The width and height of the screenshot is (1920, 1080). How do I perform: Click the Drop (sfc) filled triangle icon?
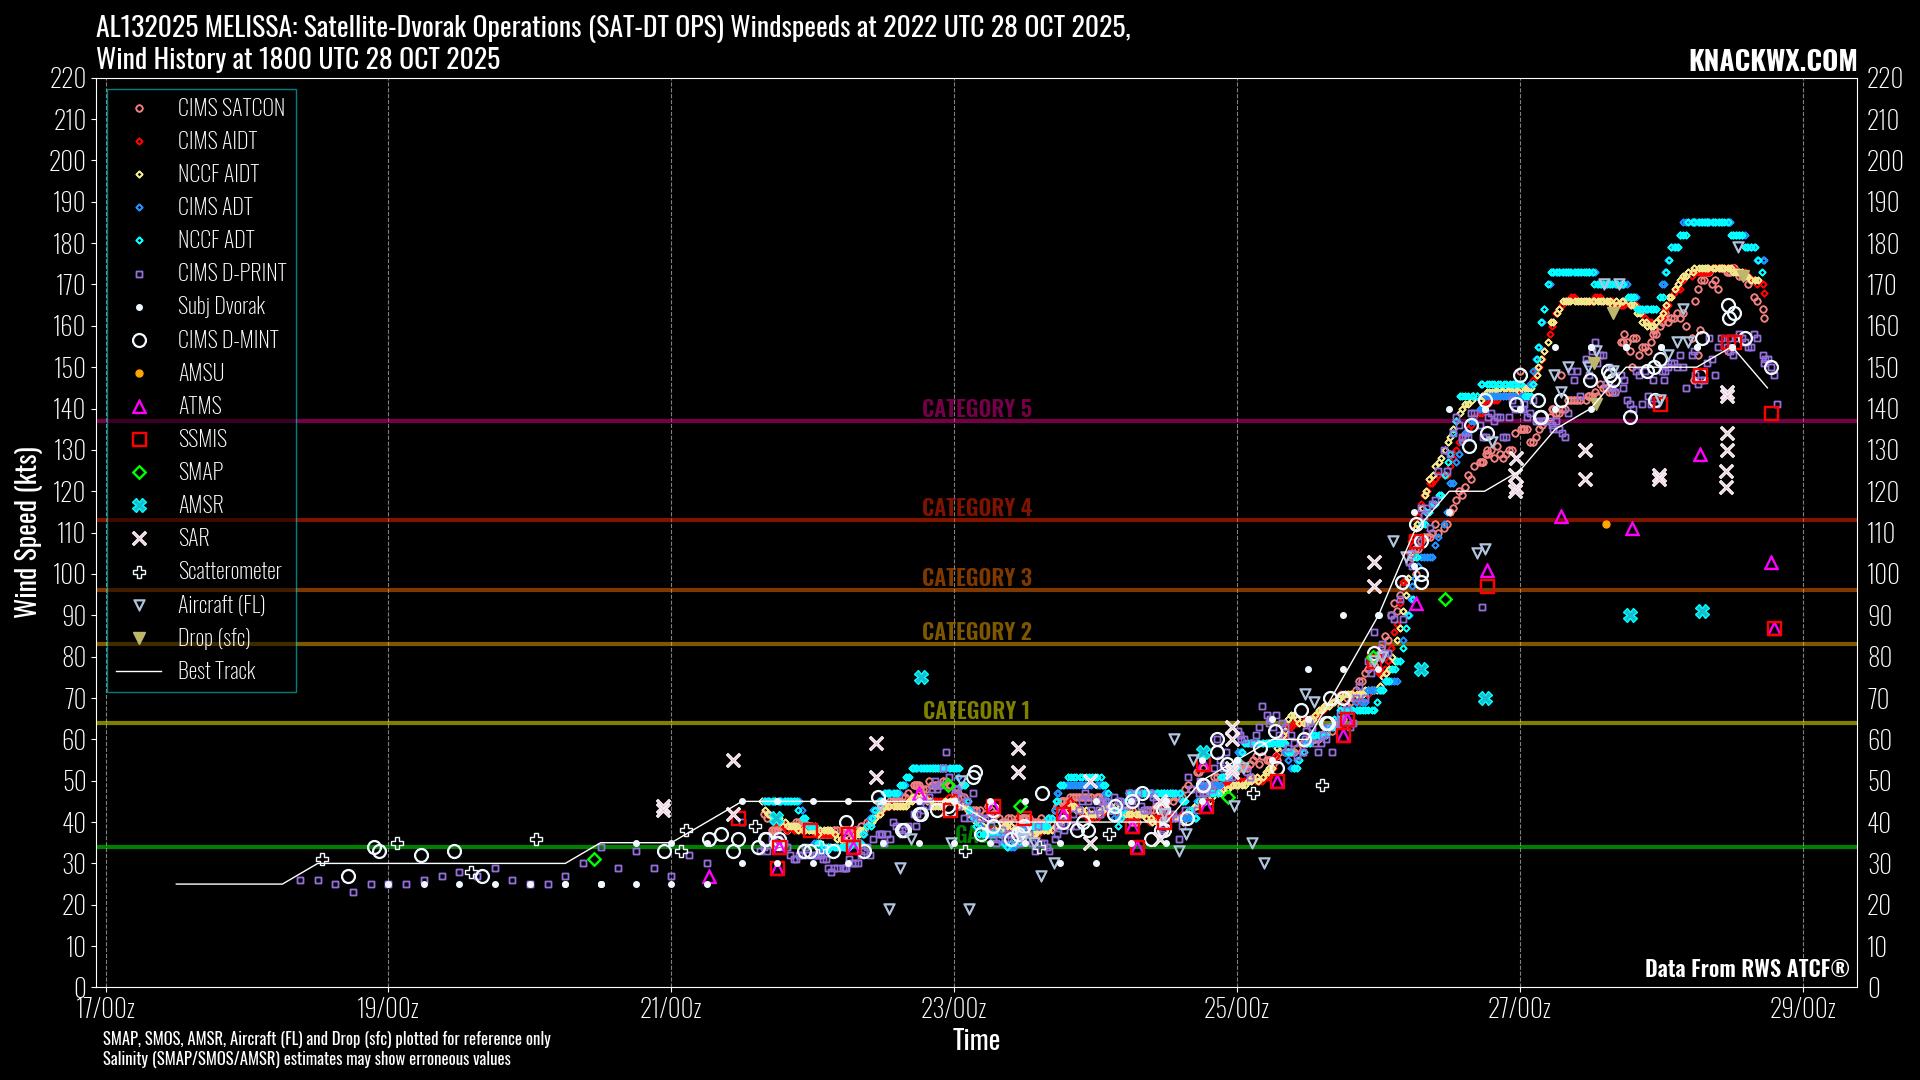tap(140, 638)
